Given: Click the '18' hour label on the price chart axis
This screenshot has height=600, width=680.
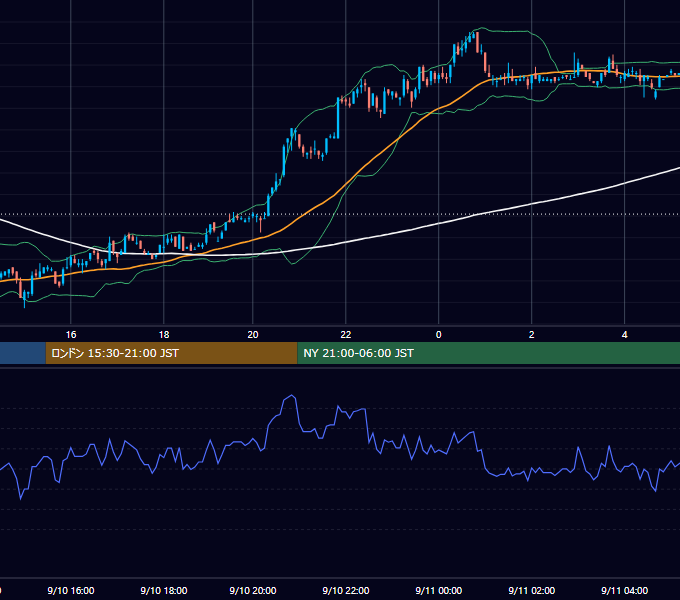Looking at the screenshot, I should tap(164, 335).
